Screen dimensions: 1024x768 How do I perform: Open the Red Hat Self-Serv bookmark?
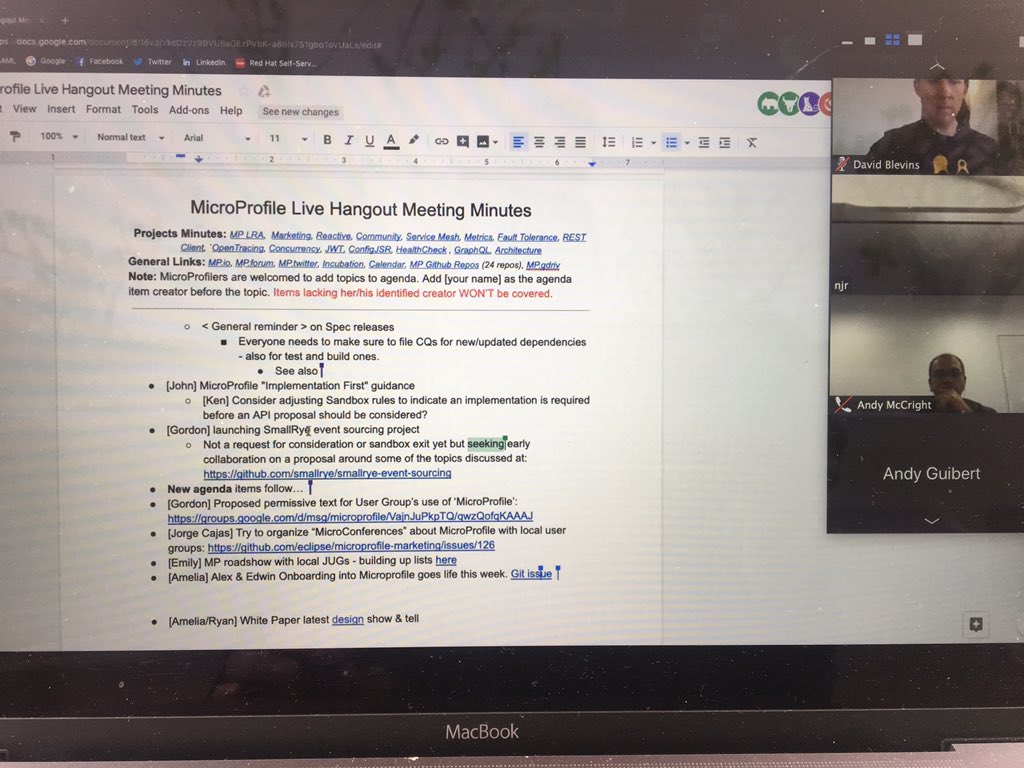[276, 63]
